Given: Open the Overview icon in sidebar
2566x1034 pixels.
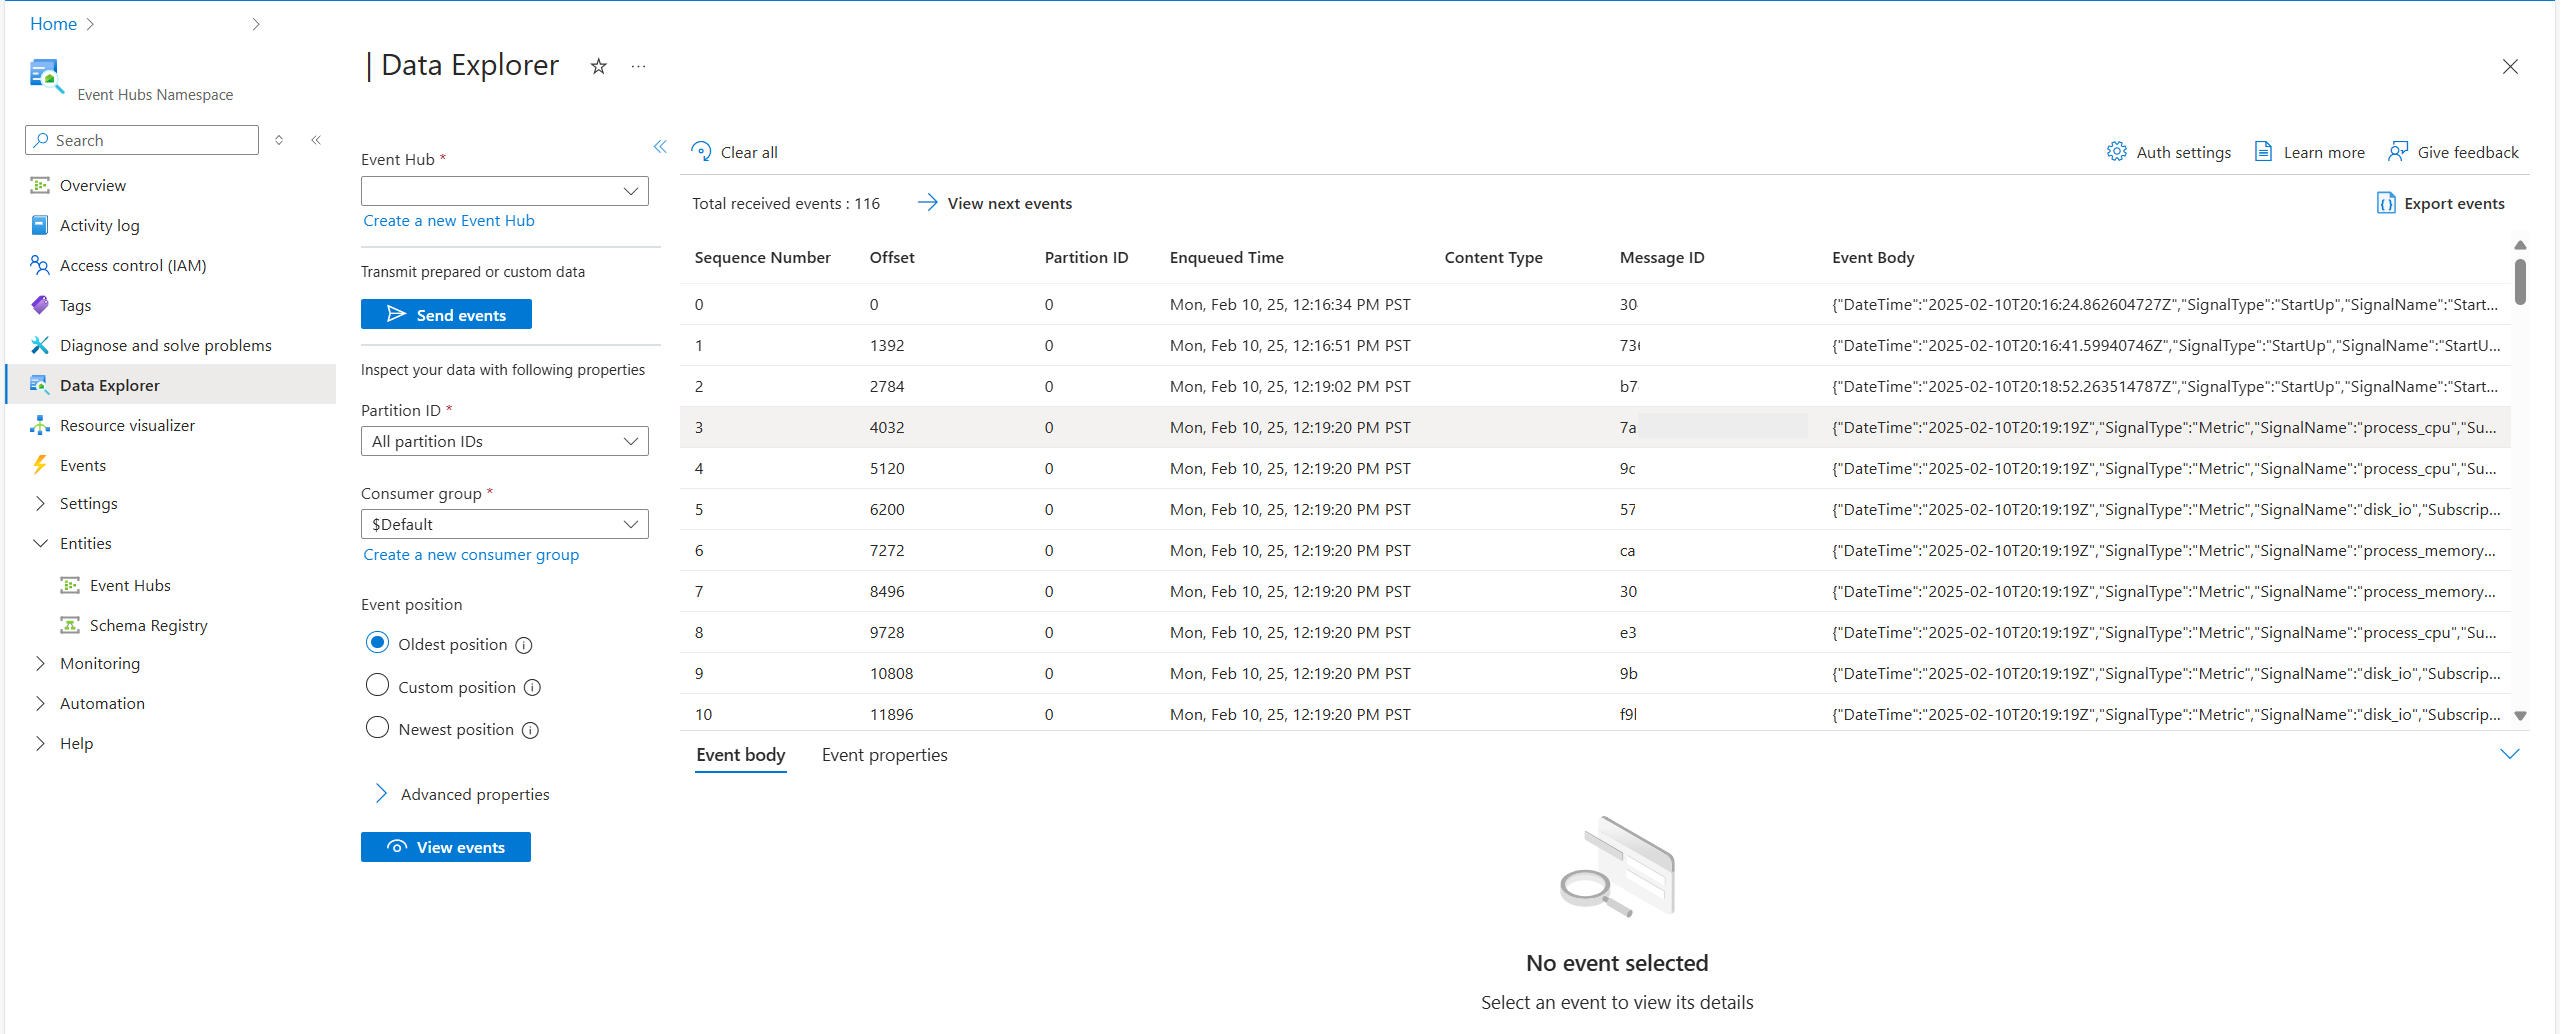Looking at the screenshot, I should (40, 185).
